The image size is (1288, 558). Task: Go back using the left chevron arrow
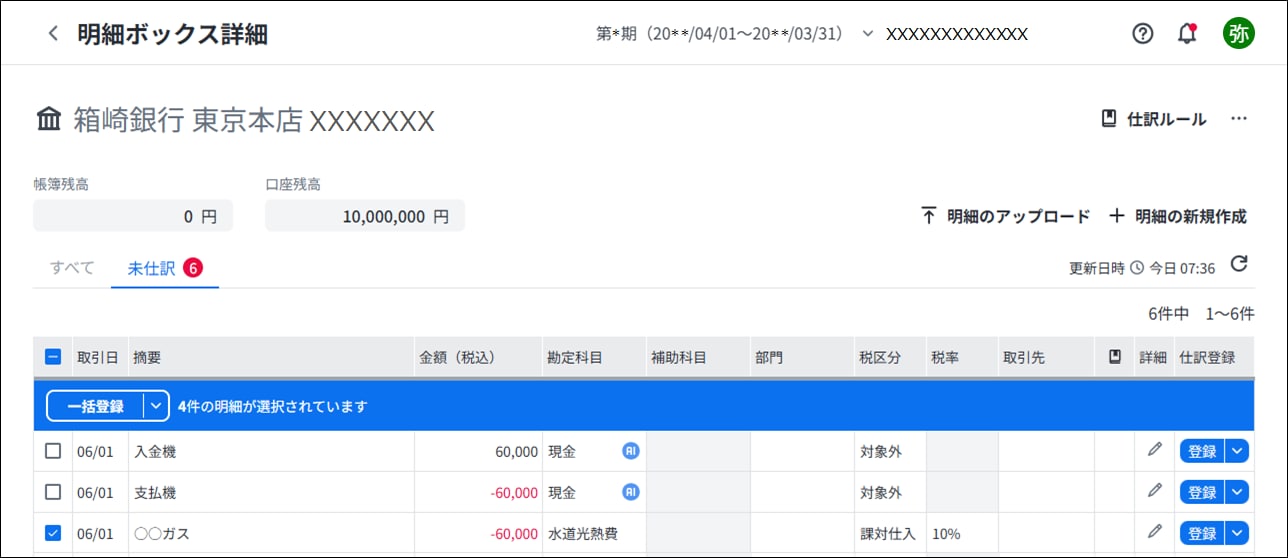53,34
